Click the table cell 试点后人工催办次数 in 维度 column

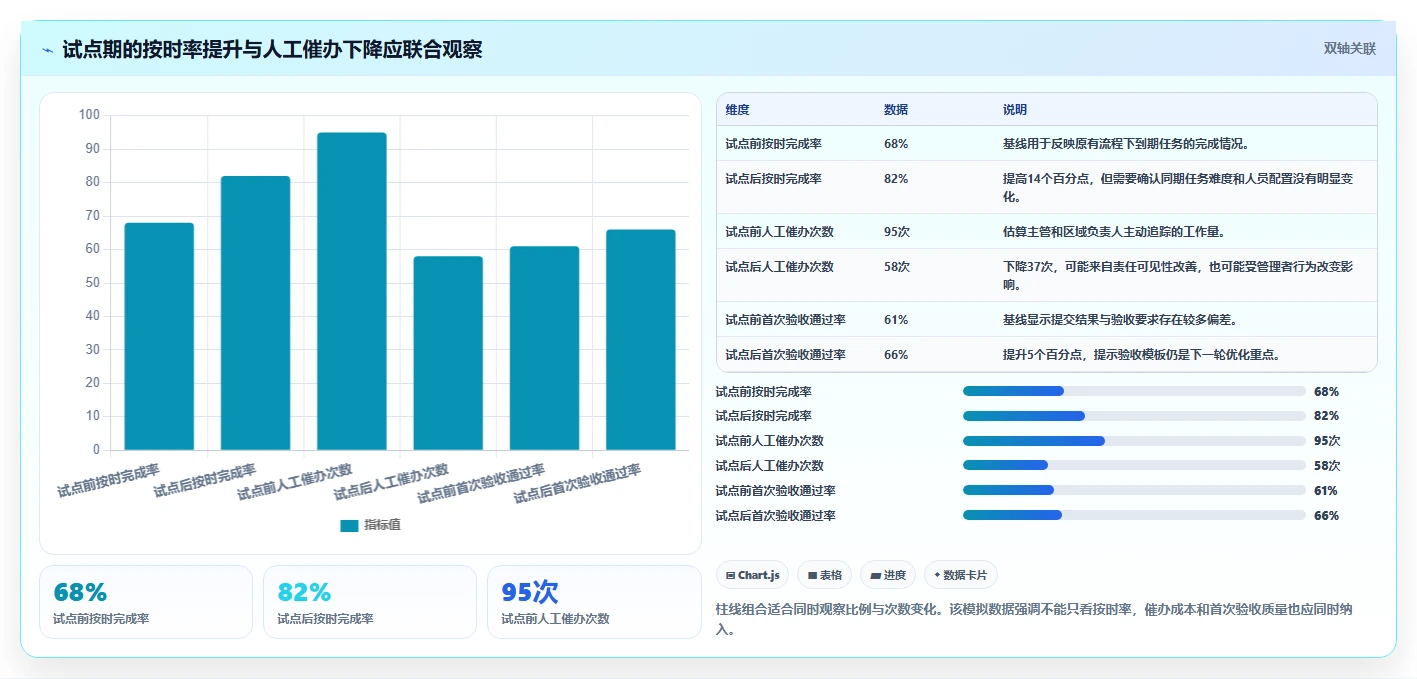780,267
